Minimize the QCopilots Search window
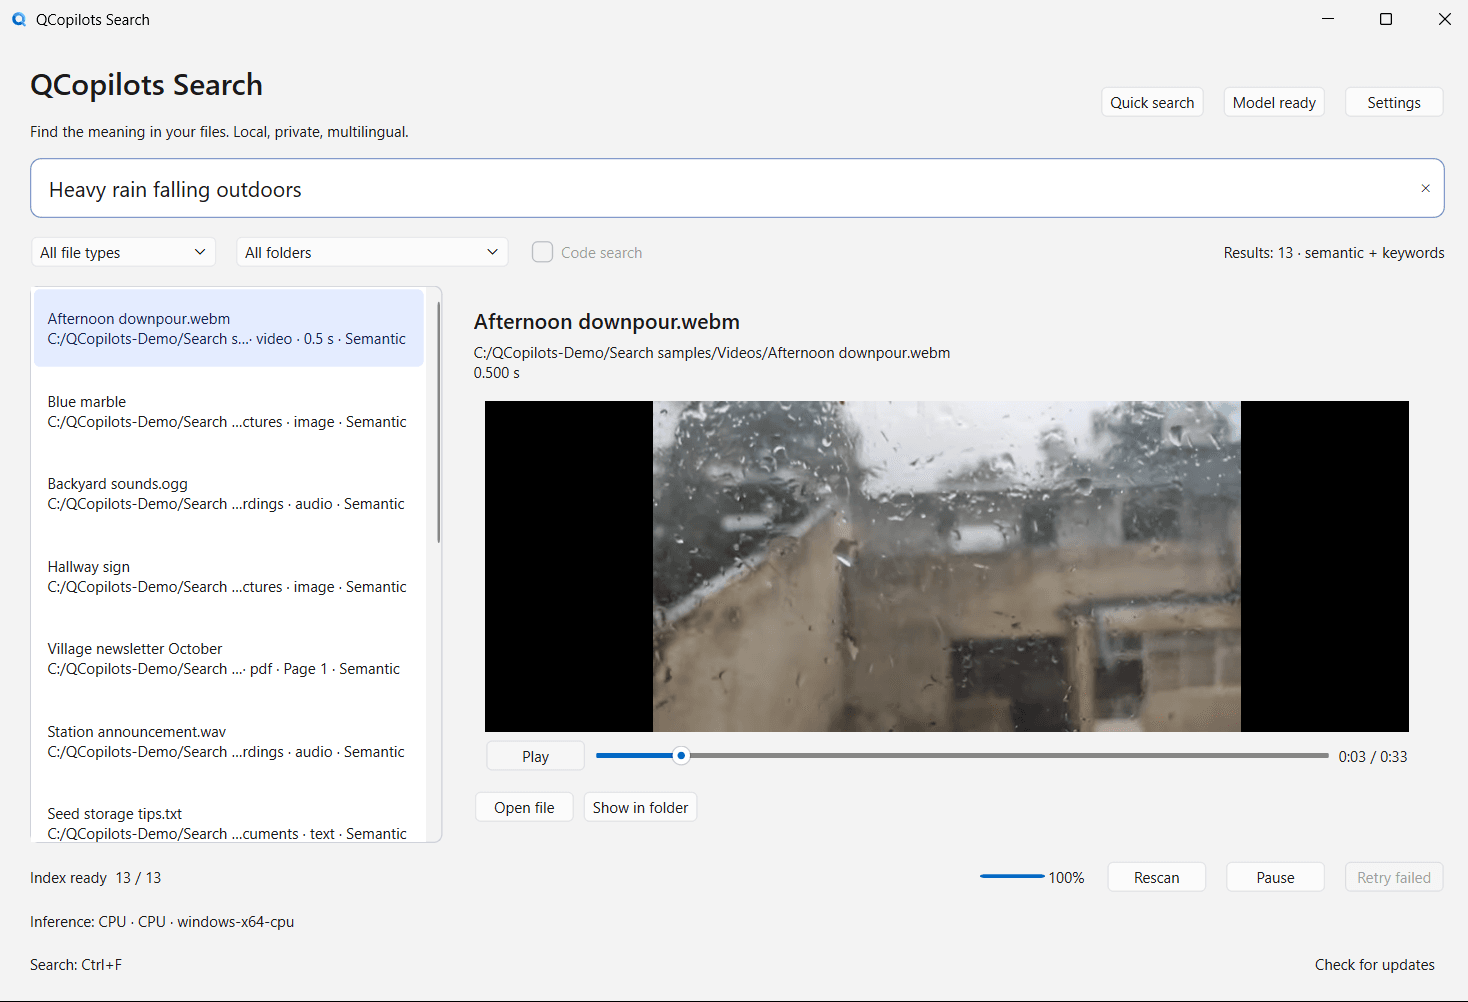 pos(1328,19)
